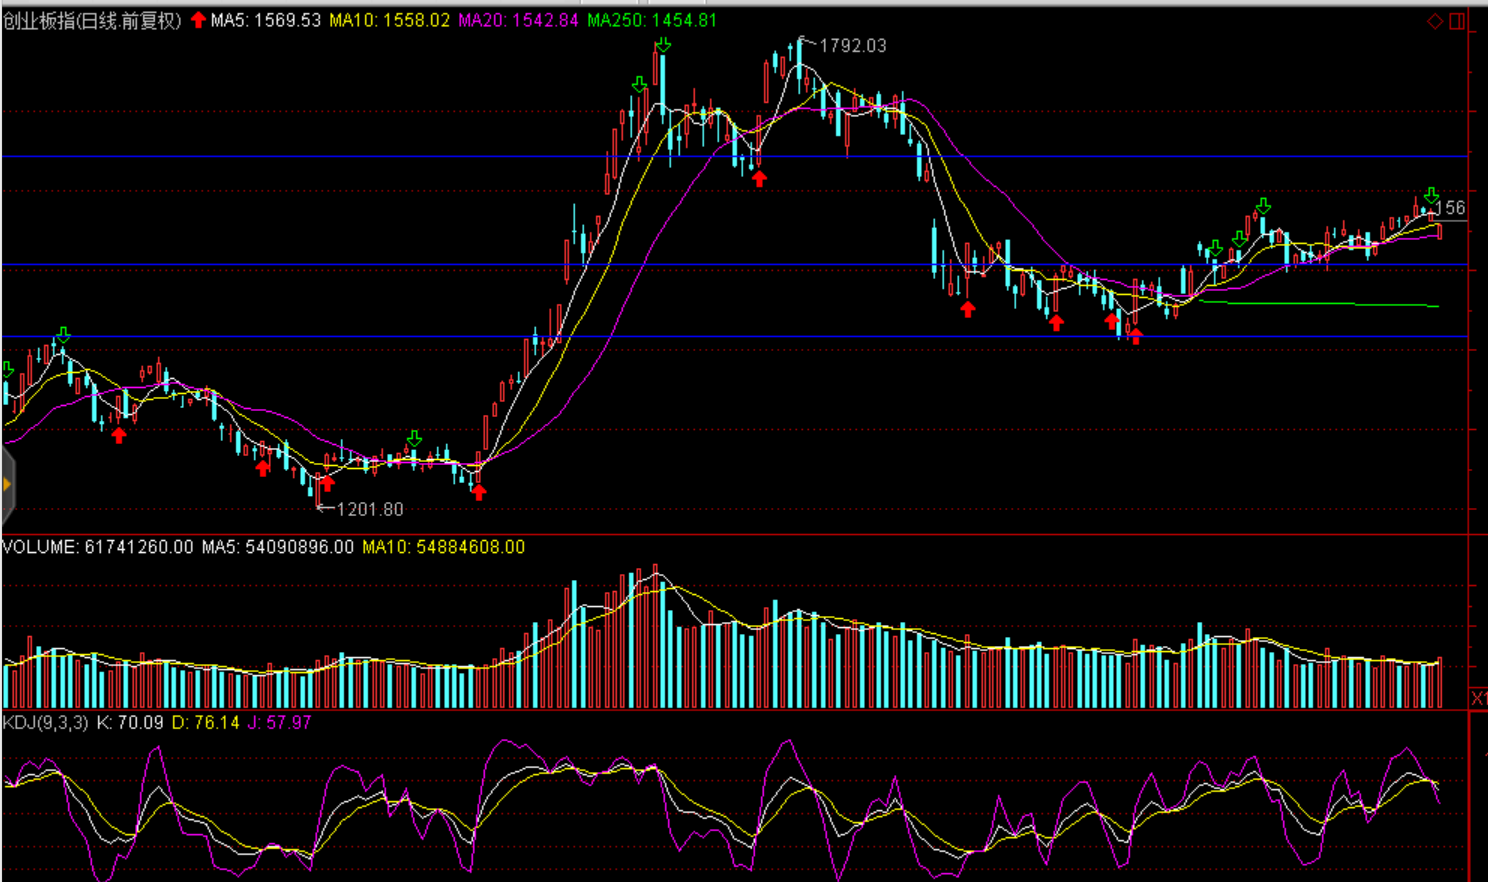
Task: Click the KDJ(9,3,3) indicator header
Action: (x=45, y=722)
